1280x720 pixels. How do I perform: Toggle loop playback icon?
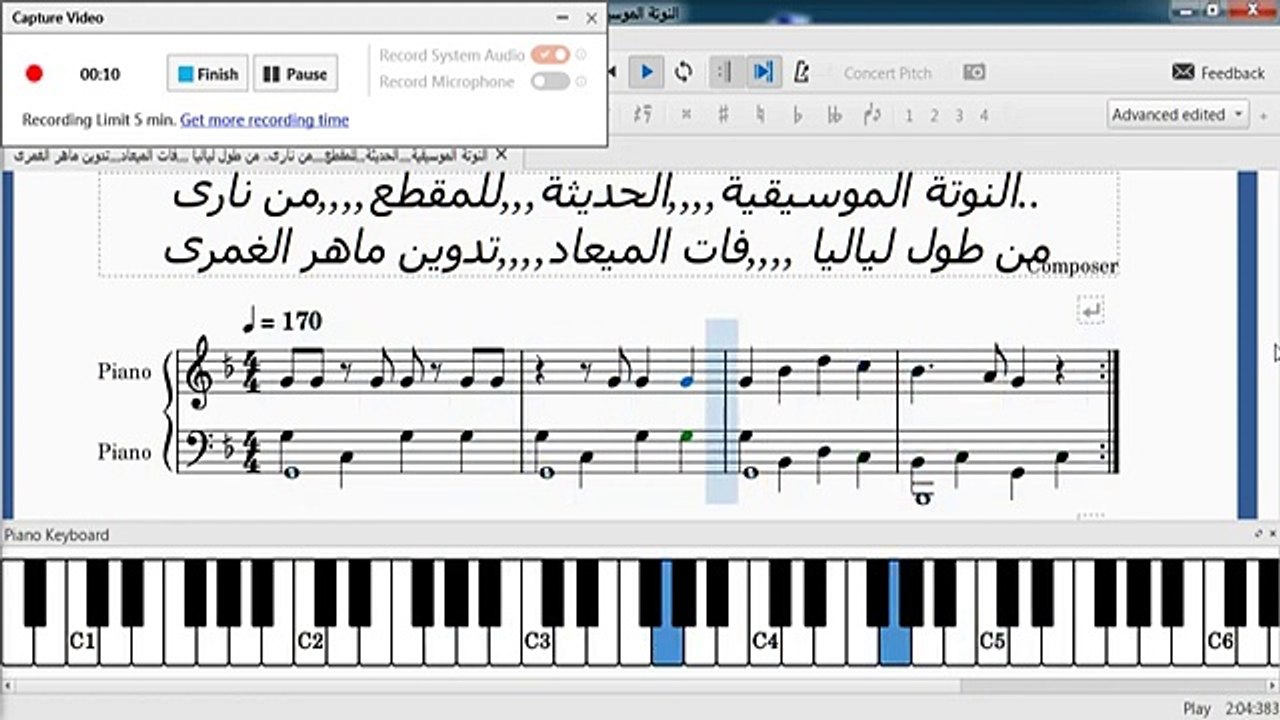click(x=684, y=72)
